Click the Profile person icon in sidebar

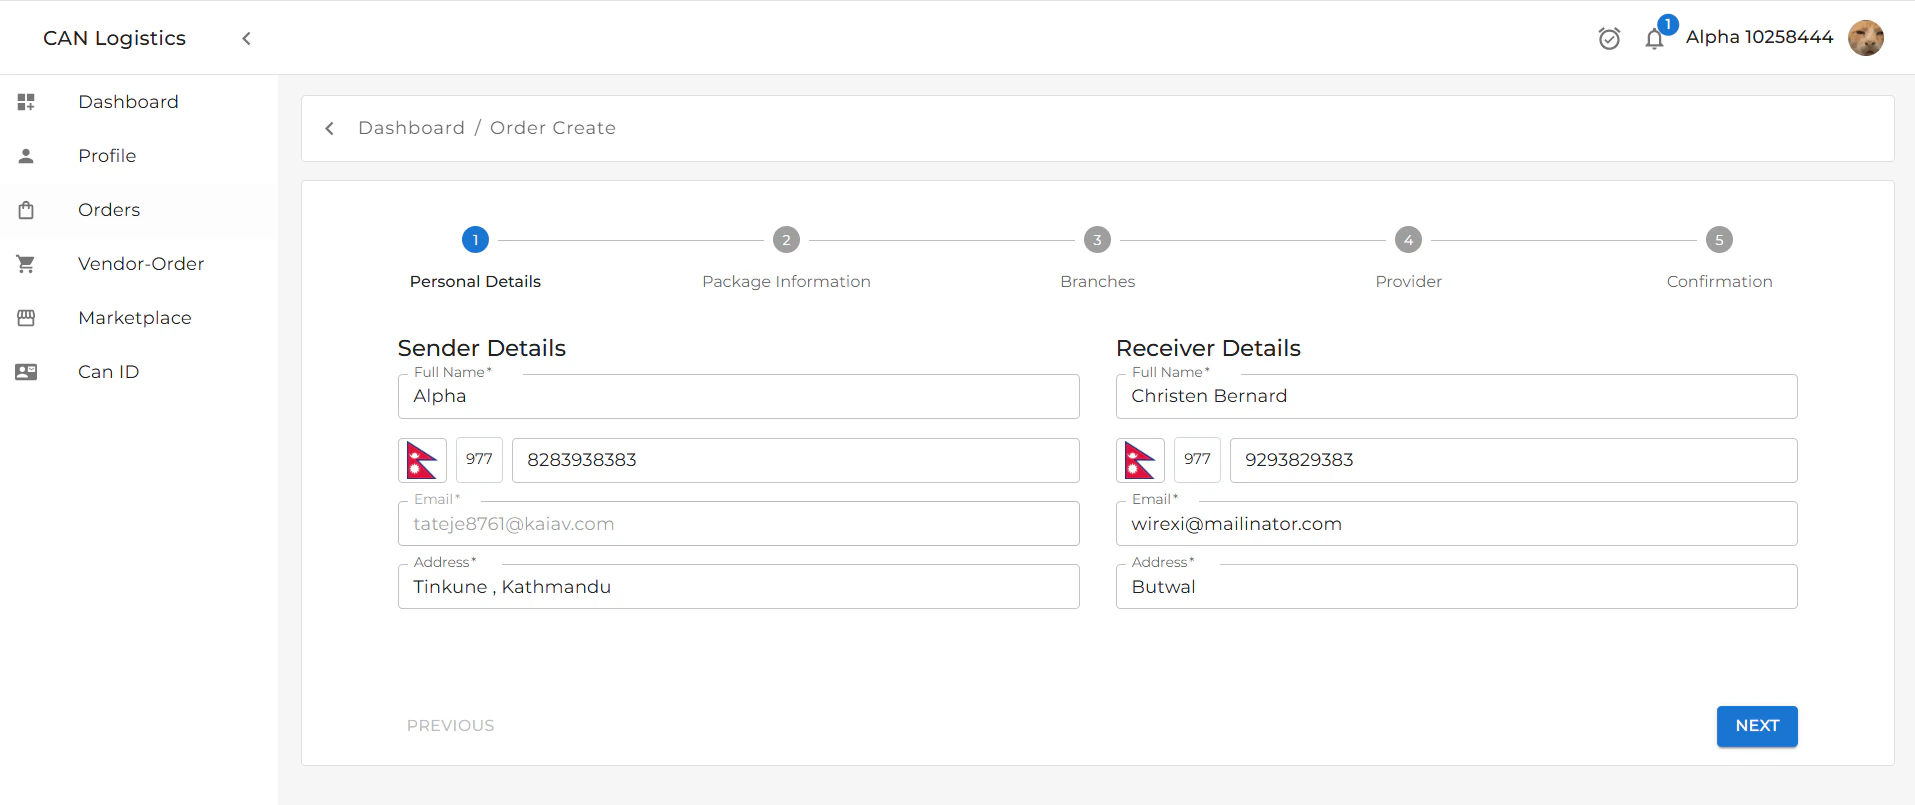26,156
